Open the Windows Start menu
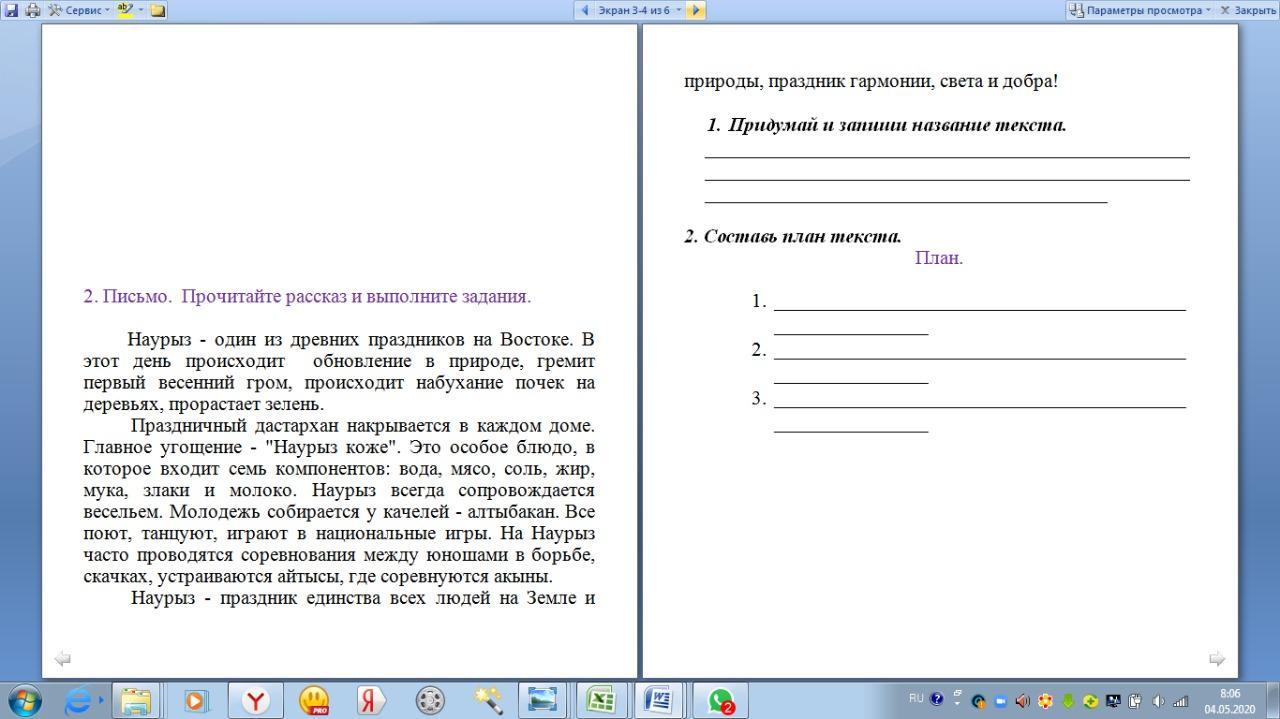The width and height of the screenshot is (1280, 719). point(24,700)
